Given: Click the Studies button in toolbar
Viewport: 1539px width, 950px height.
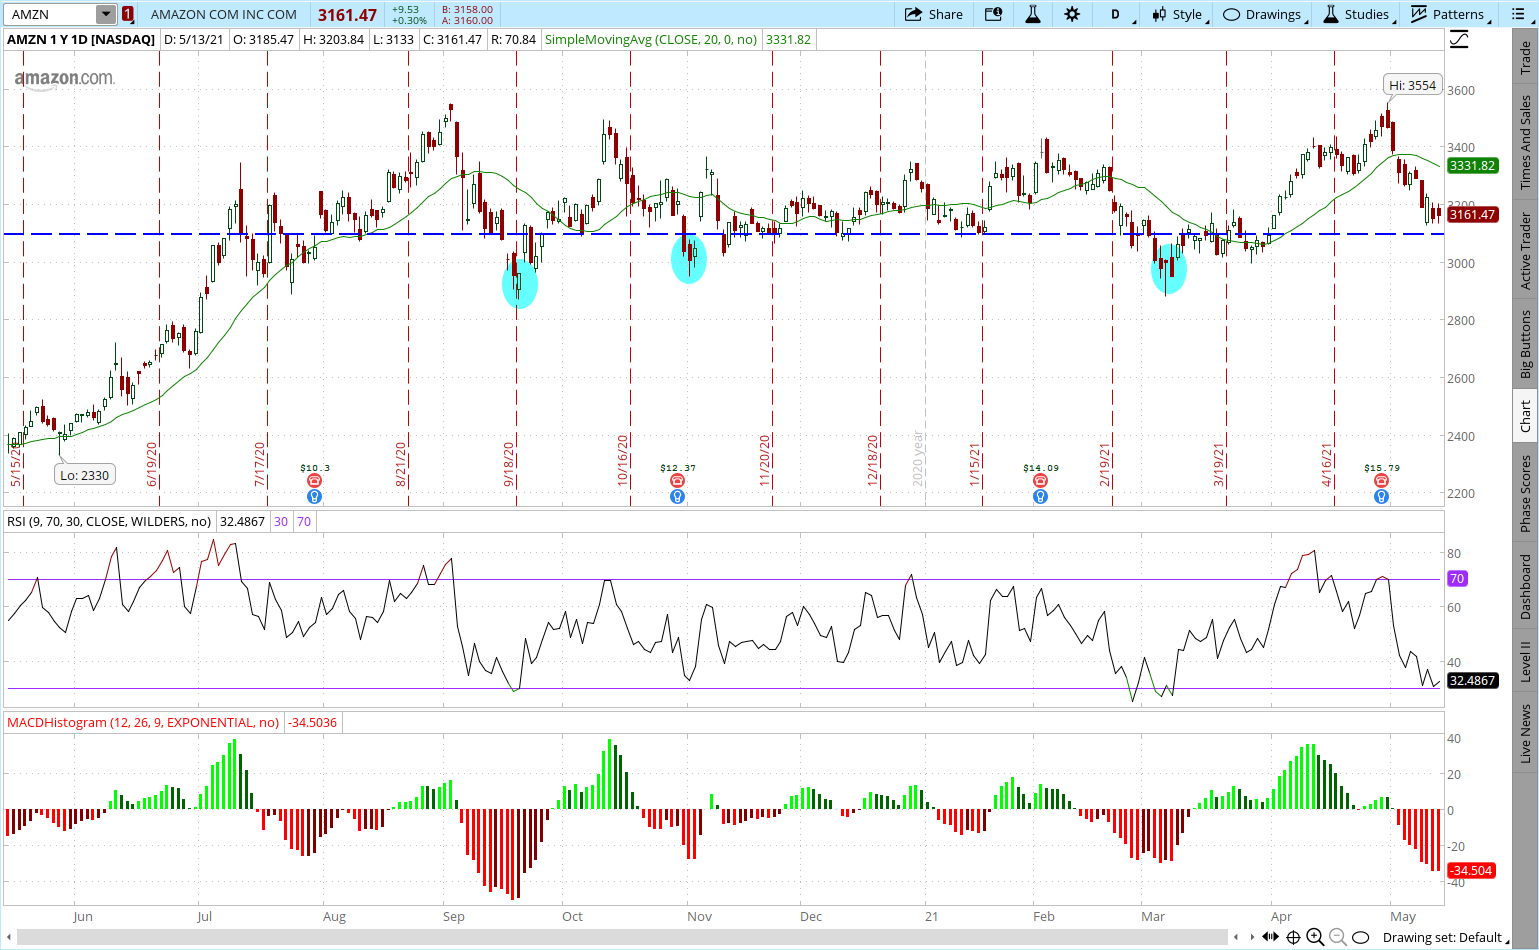Looking at the screenshot, I should 1357,14.
